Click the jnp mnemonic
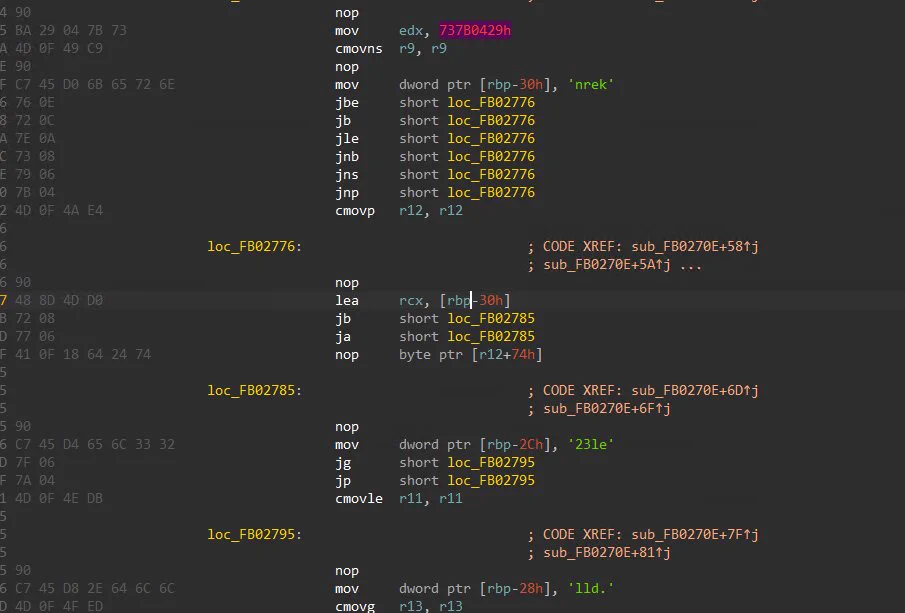905x613 pixels. [346, 192]
